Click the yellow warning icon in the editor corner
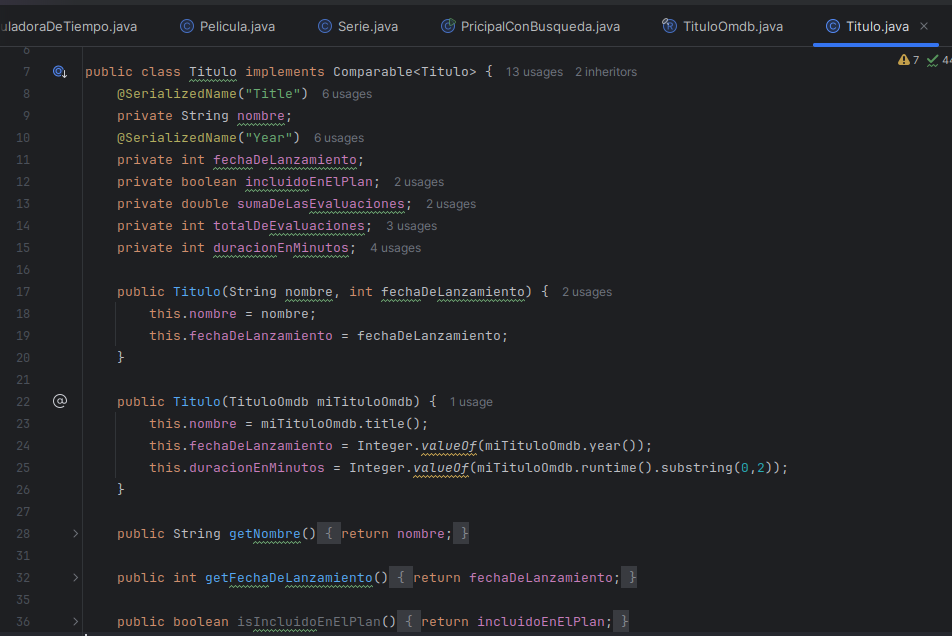Screen dimensions: 952x636 (904, 59)
